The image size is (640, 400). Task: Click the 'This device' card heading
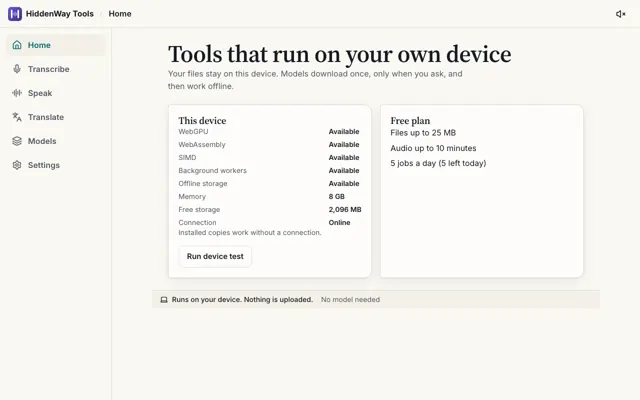[x=202, y=121]
